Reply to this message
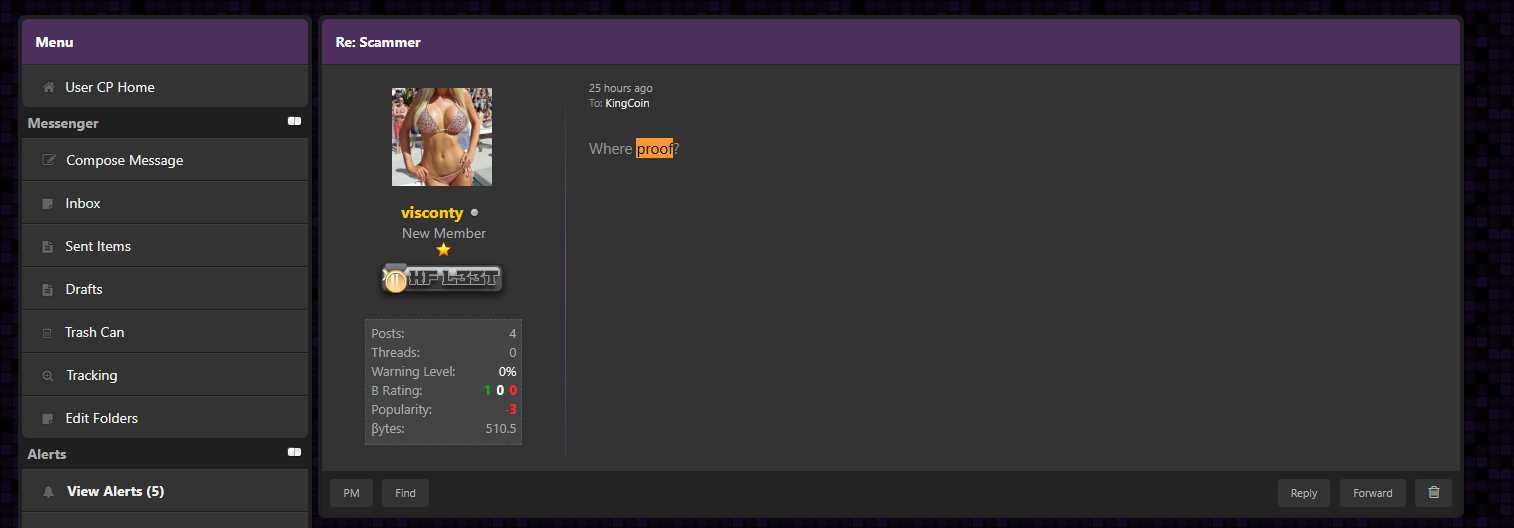The width and height of the screenshot is (1514, 528). [x=1304, y=493]
